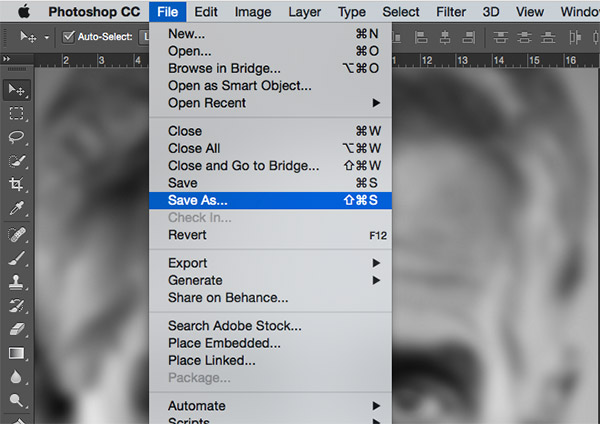Select the Rectangular Marquee tool
Viewport: 600px width, 424px height.
pos(17,113)
